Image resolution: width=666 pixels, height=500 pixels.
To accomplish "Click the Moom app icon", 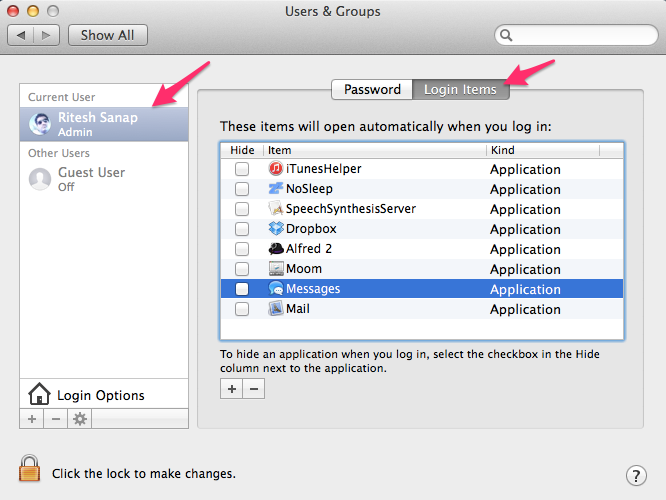I will (x=276, y=268).
